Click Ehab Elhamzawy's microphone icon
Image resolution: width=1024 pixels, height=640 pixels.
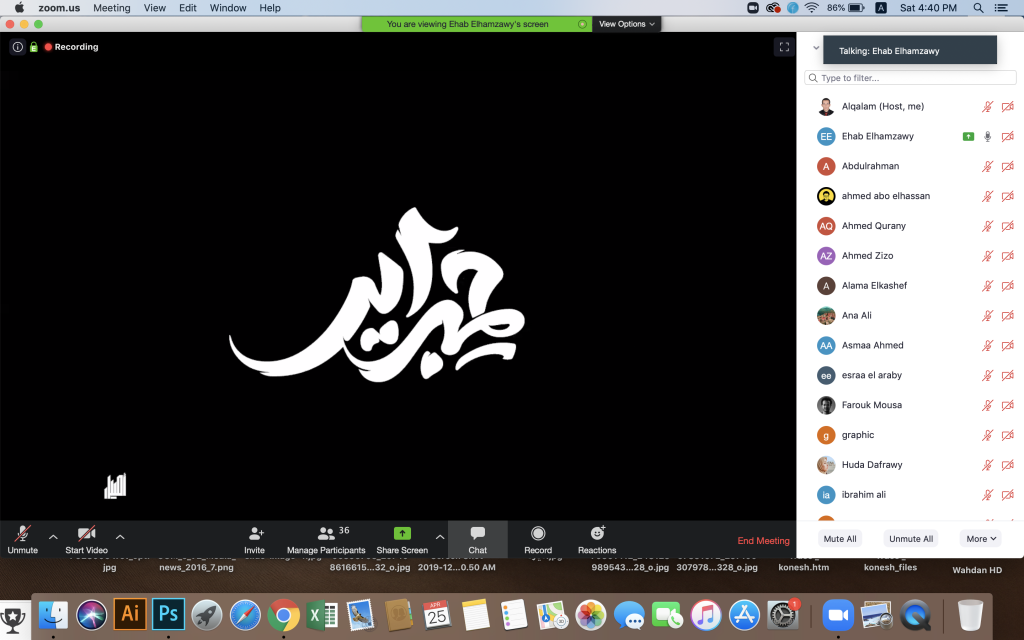pyautogui.click(x=987, y=136)
